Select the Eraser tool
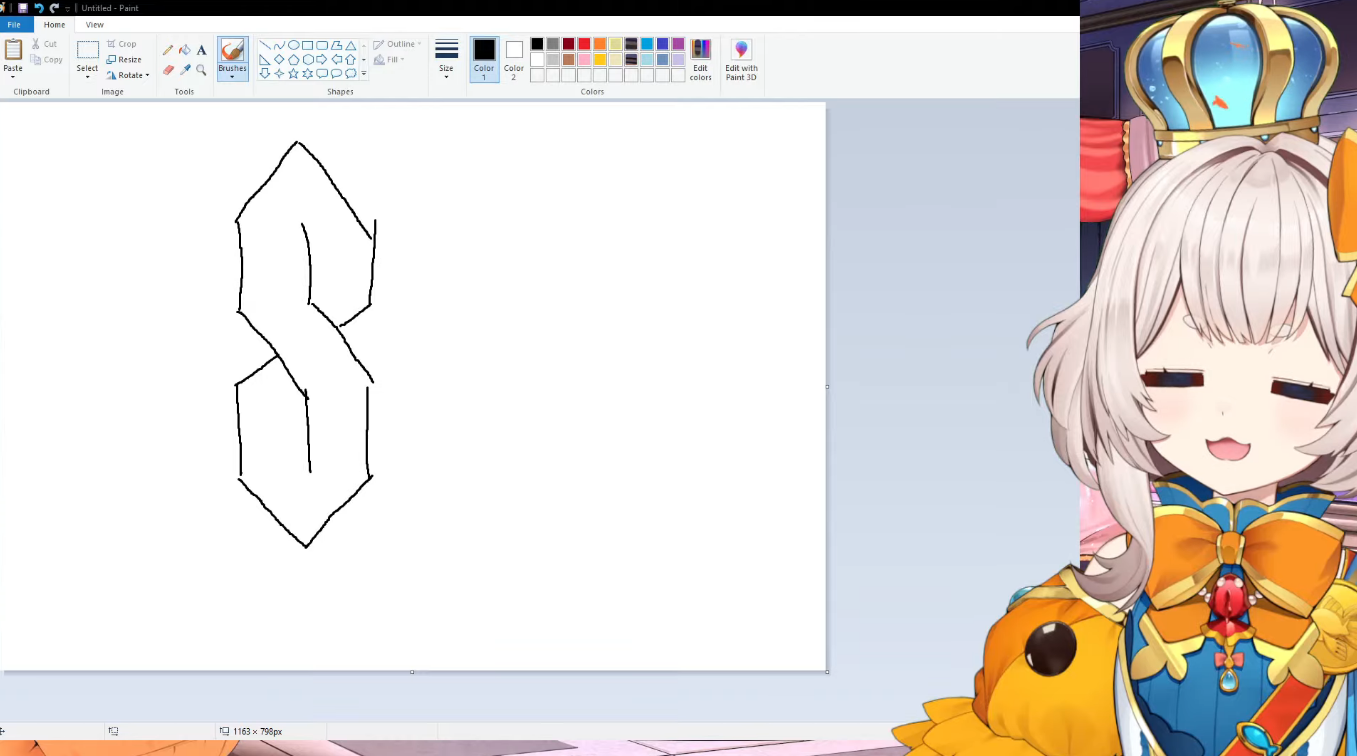This screenshot has height=756, width=1357. pos(168,70)
